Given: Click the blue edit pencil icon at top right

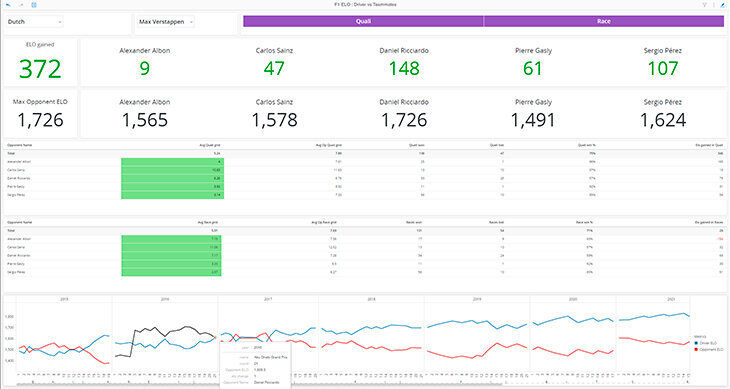Looking at the screenshot, I should (723, 5).
